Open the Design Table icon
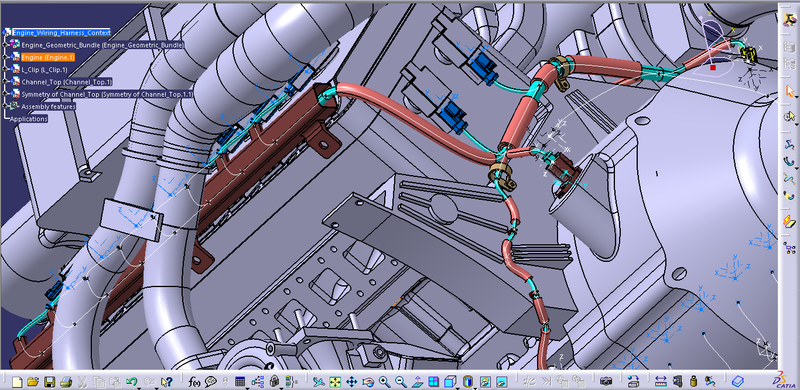Viewport: 800px width, 390px height. (x=240, y=381)
